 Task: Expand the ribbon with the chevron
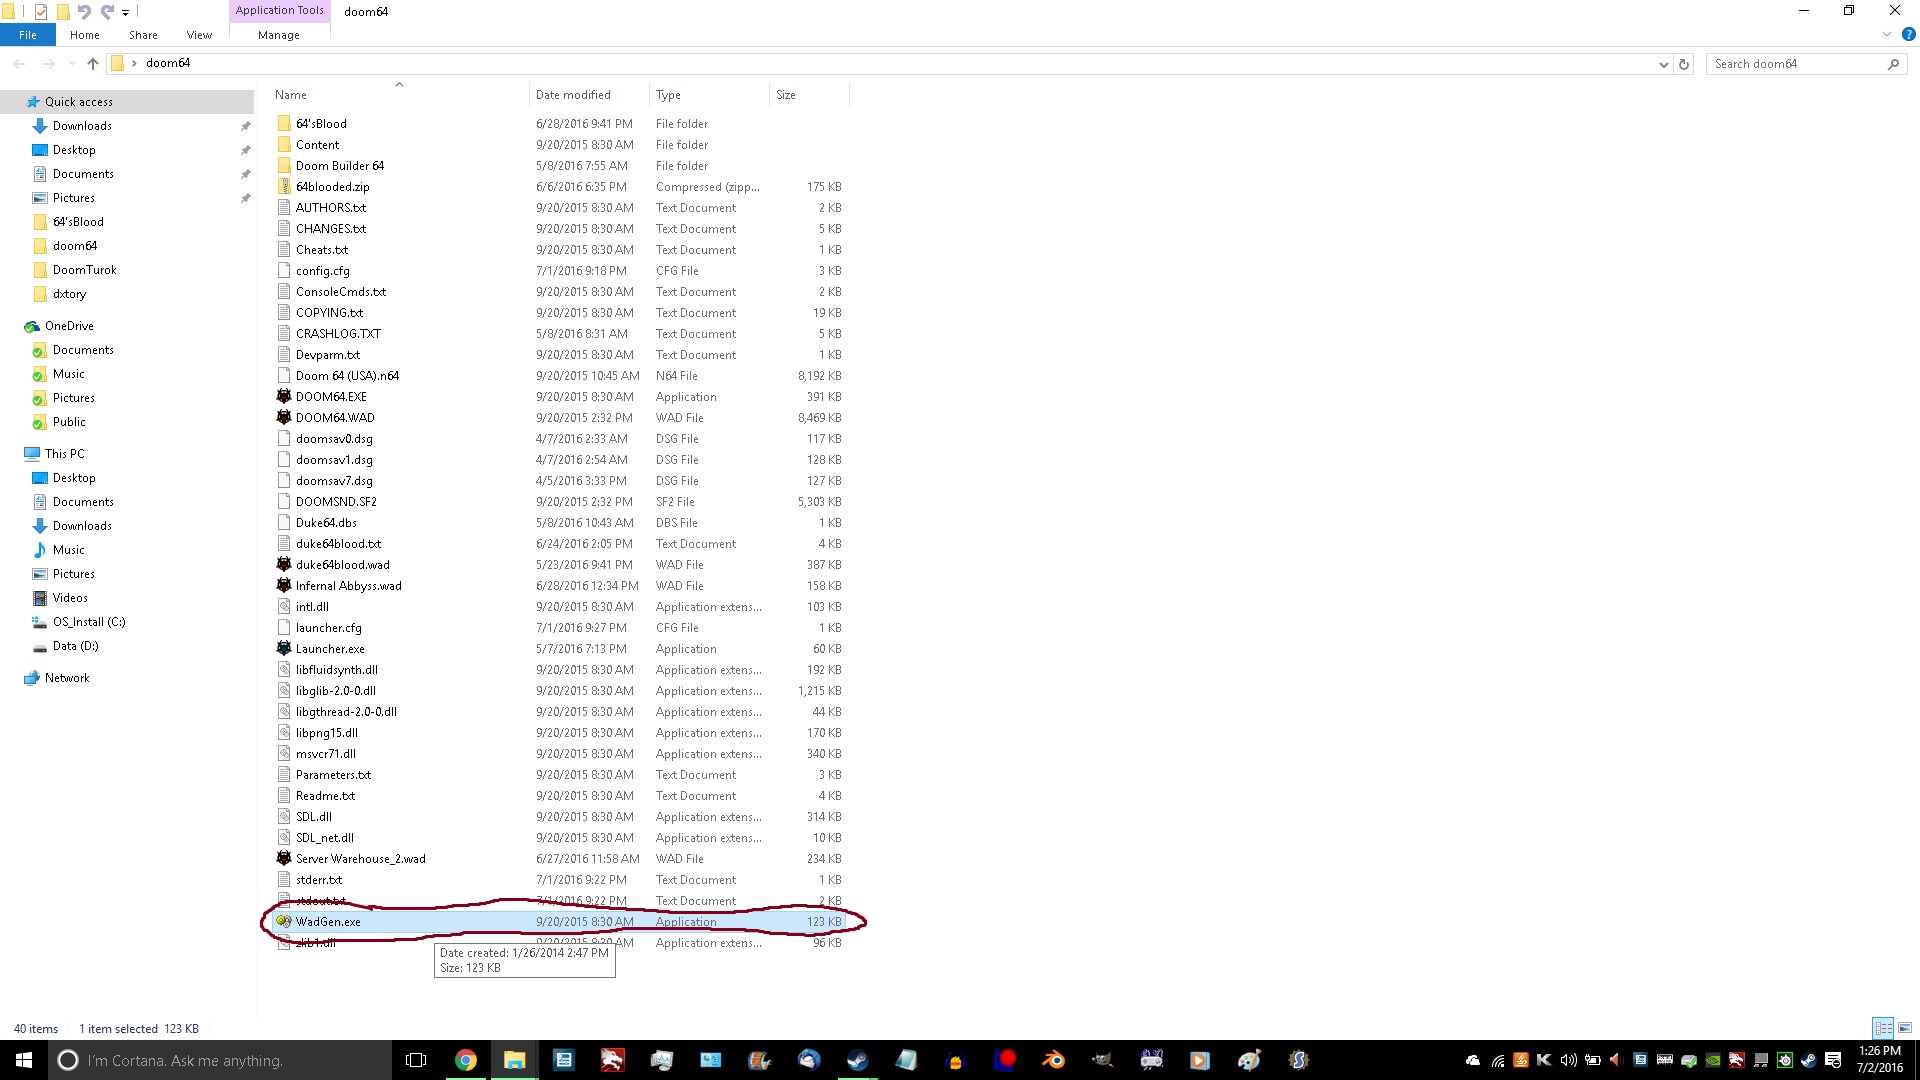(x=1887, y=35)
